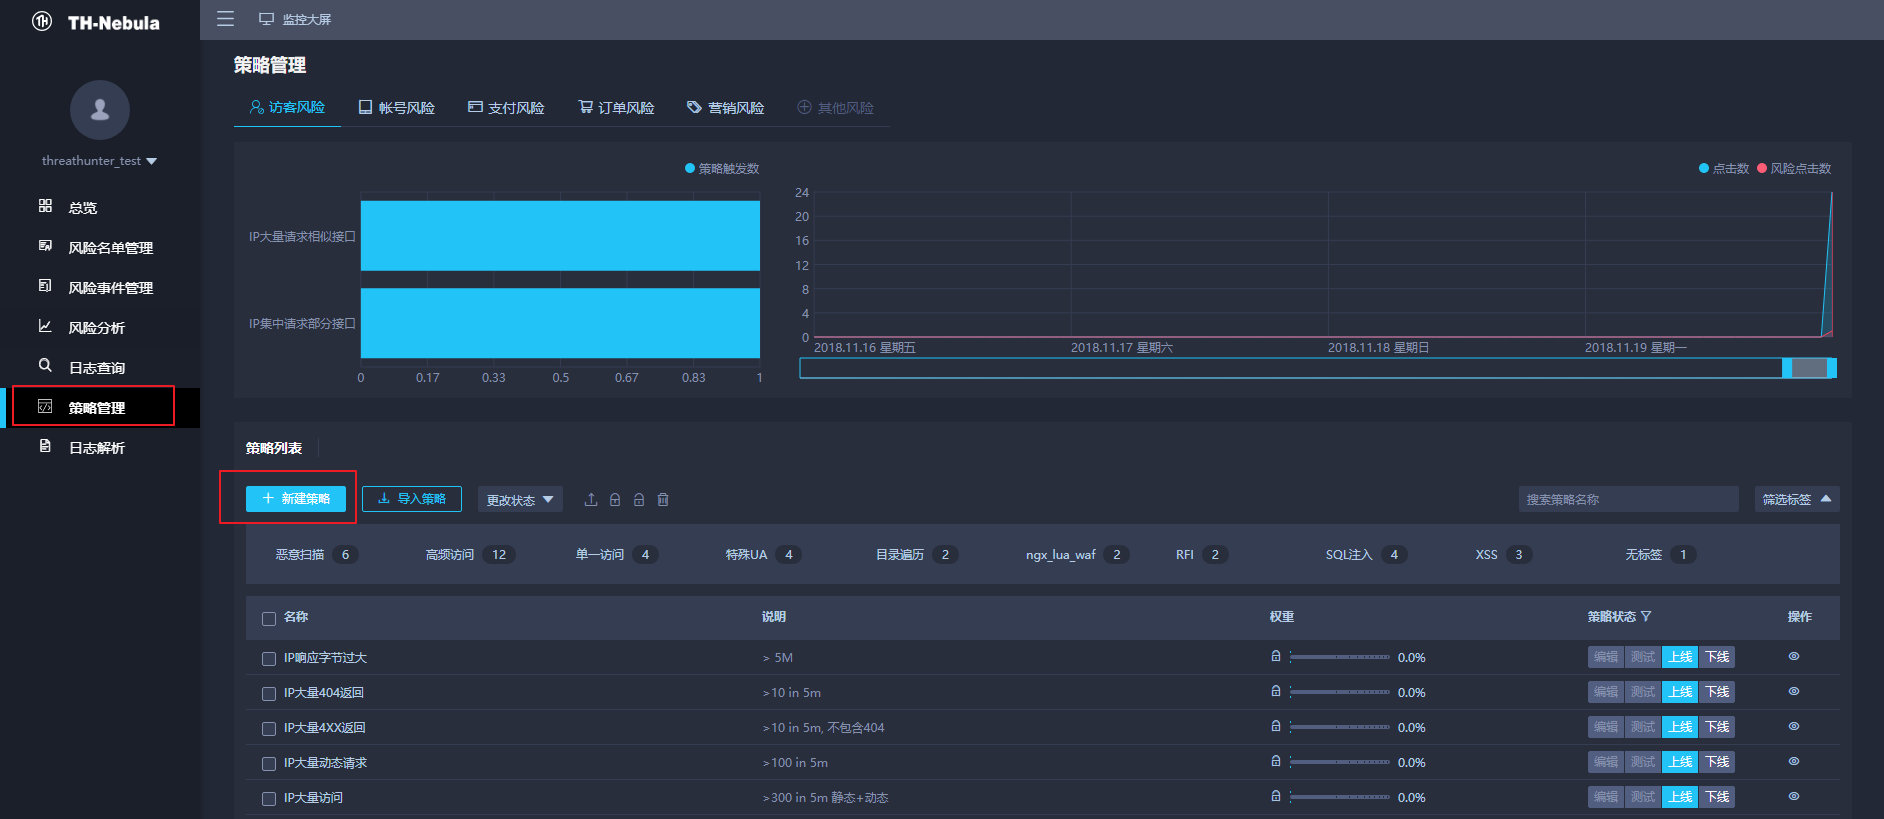Click the lock icon beside IP响应字节过大 weight
Viewport: 1884px width, 819px height.
click(x=1276, y=656)
